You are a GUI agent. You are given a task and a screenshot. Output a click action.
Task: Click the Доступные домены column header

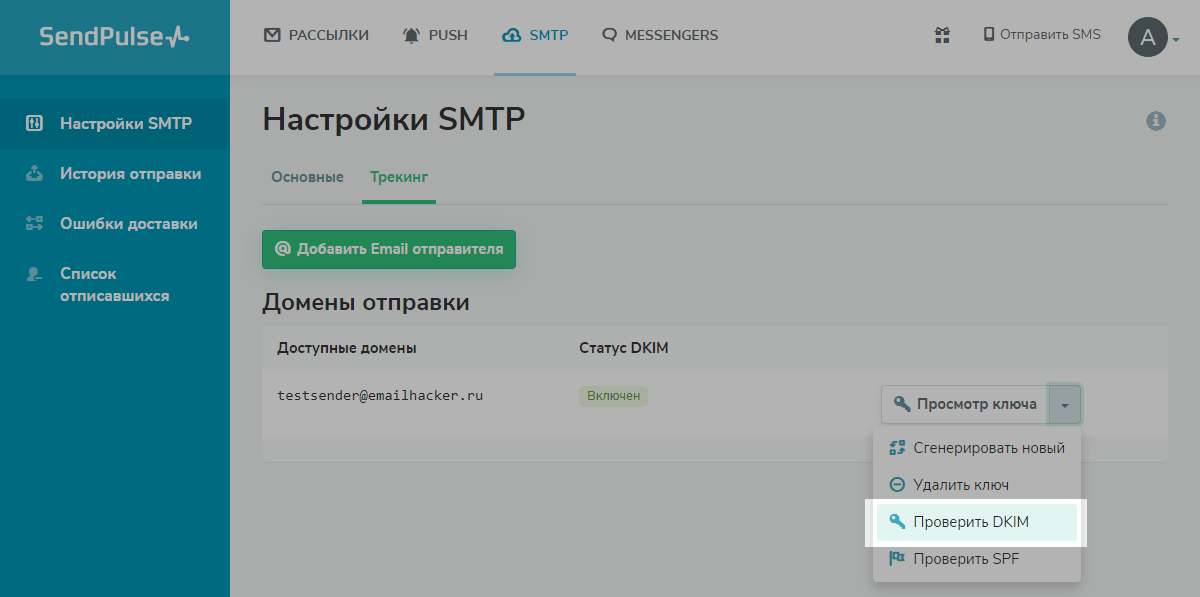point(347,348)
